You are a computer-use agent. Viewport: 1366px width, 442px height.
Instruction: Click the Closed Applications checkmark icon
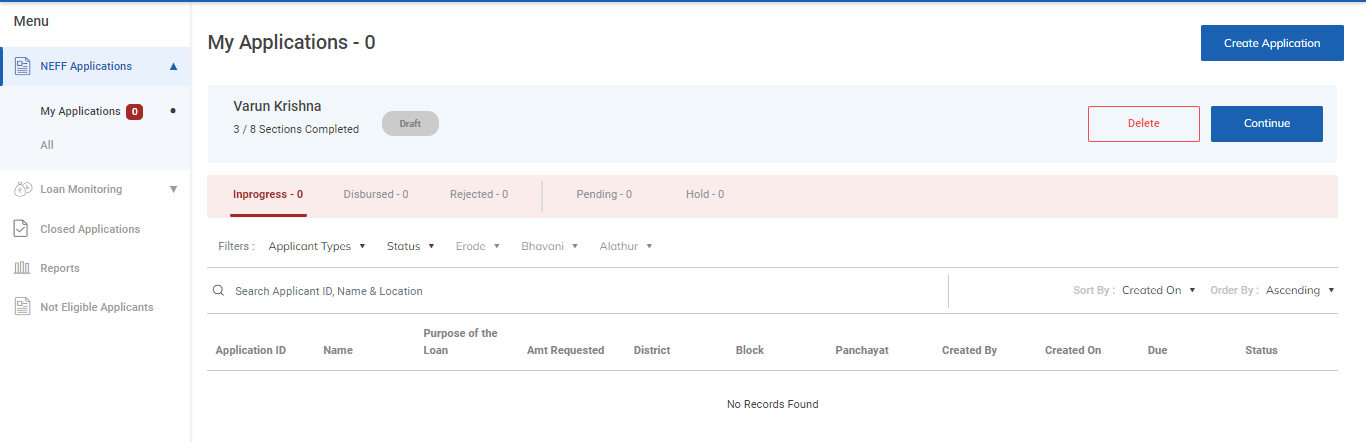[22, 229]
